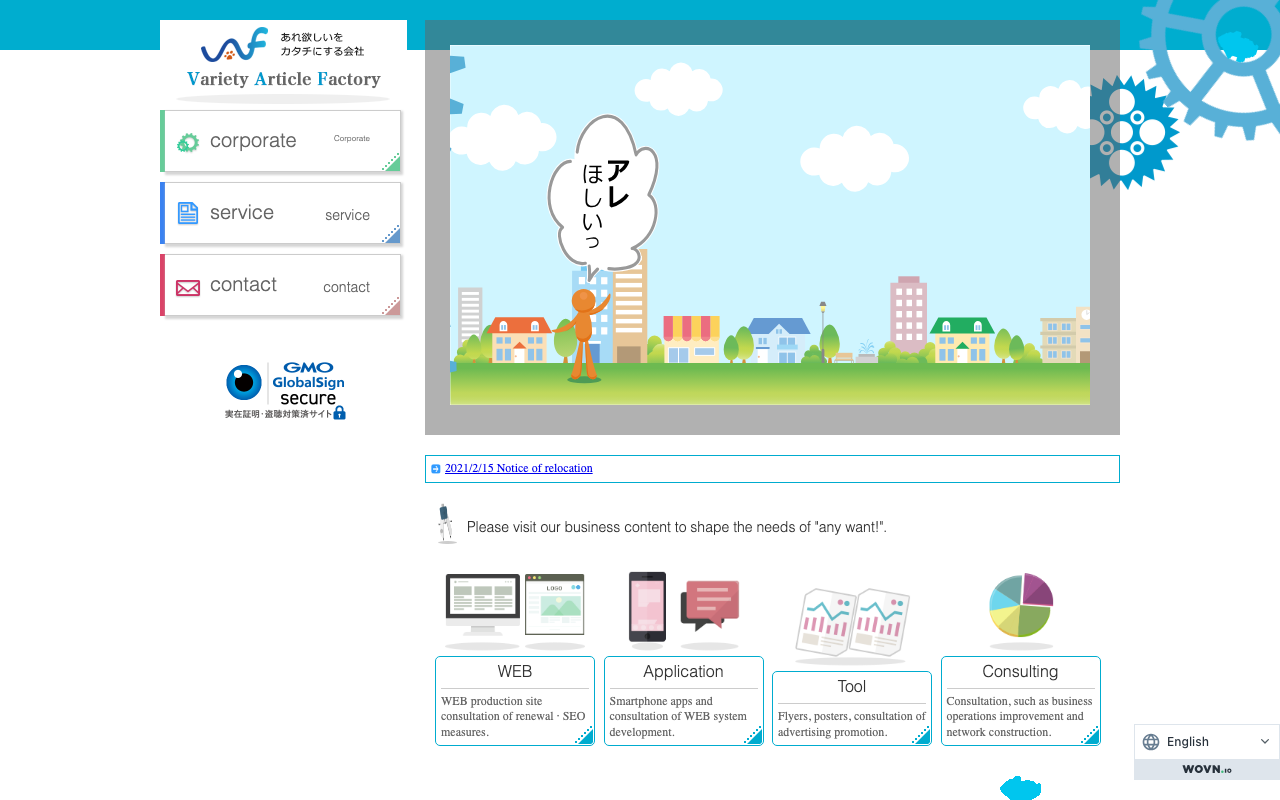Click the pie chart Consulting icon
1280x800 pixels.
coord(1020,606)
